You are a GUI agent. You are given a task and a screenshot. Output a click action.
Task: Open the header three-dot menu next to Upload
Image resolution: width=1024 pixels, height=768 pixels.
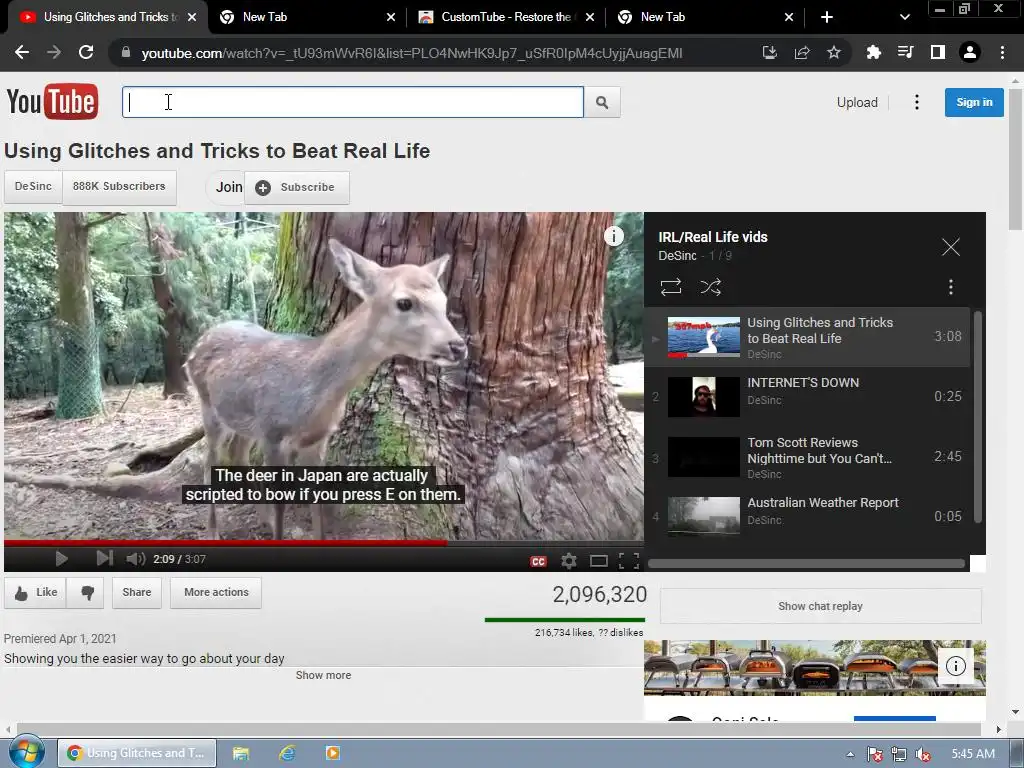(x=916, y=102)
